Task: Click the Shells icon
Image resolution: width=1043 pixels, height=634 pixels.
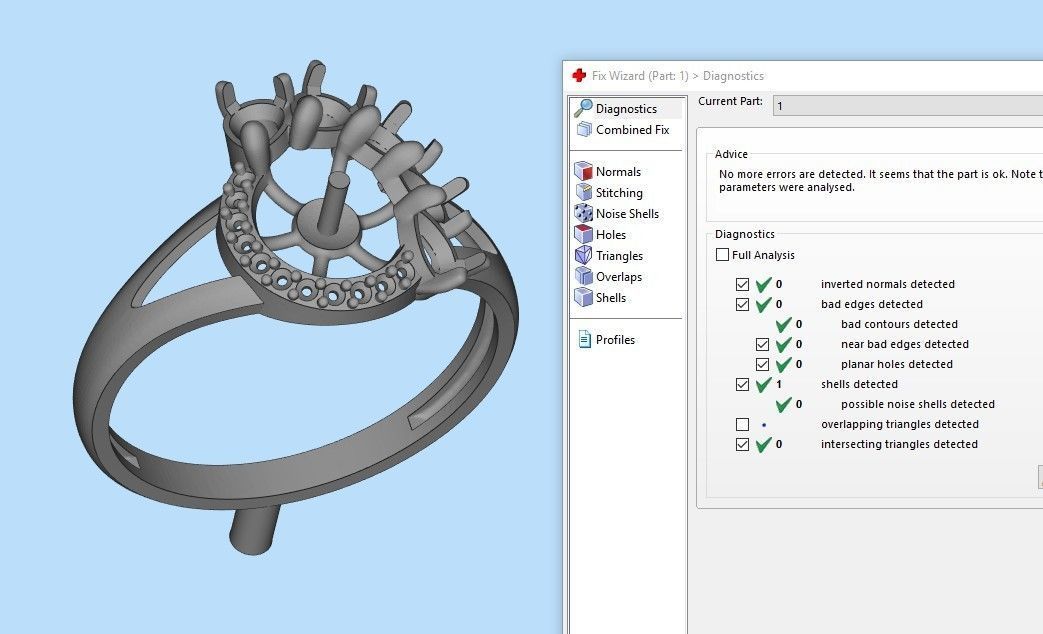Action: coord(583,297)
